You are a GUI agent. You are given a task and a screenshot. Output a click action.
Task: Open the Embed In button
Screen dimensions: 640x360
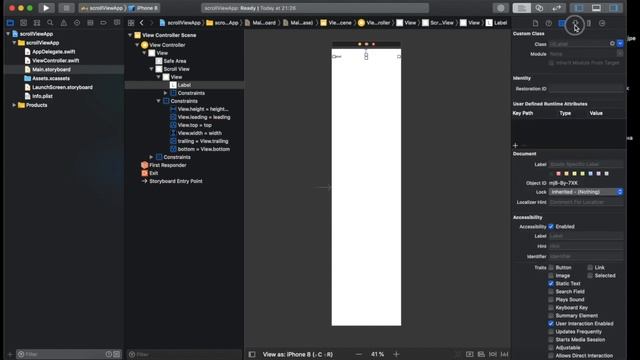coord(469,354)
